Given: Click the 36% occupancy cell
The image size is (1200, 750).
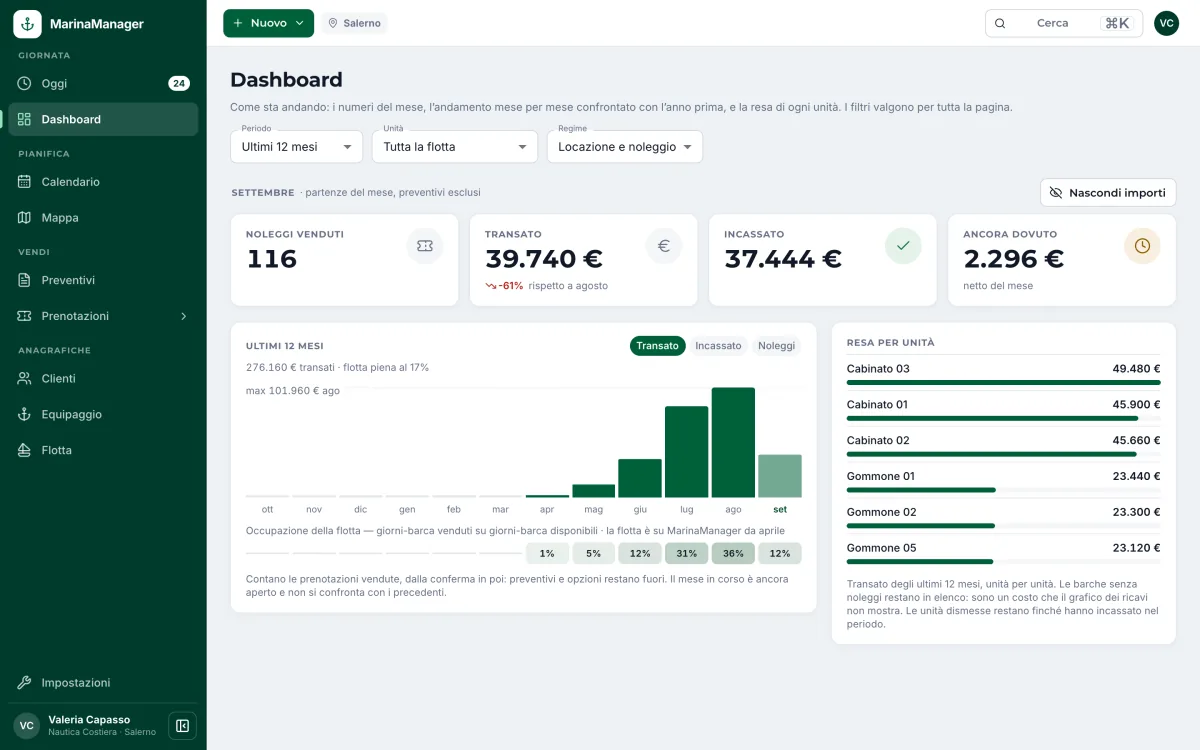Looking at the screenshot, I should coord(733,553).
